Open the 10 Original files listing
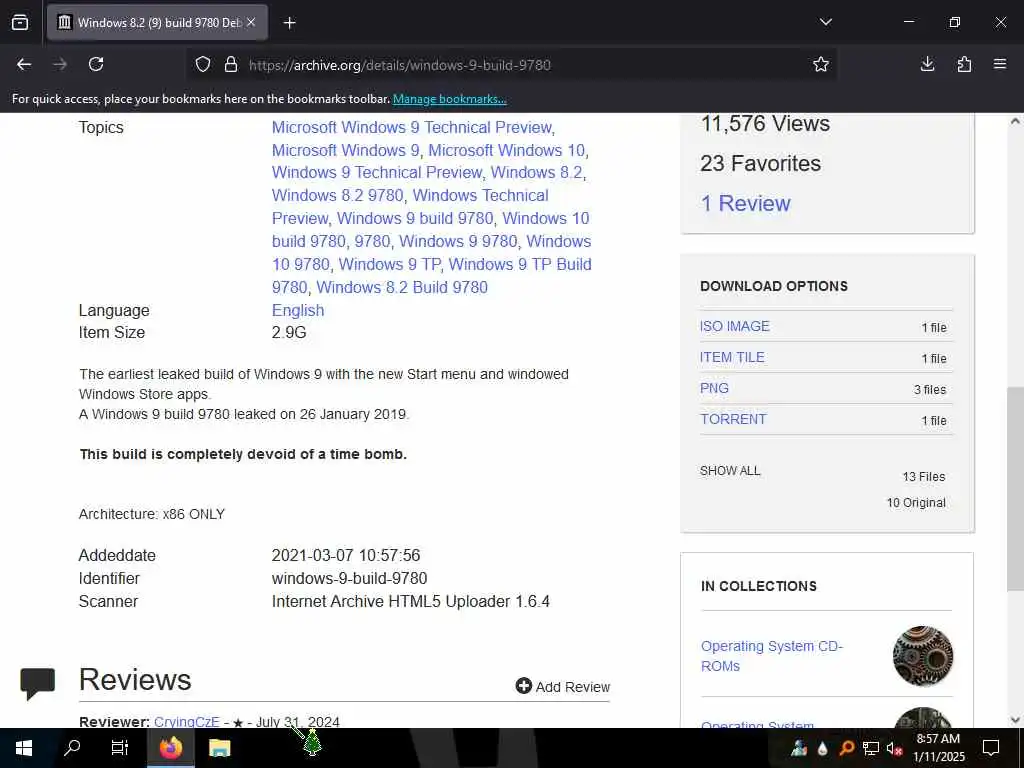 click(x=916, y=503)
